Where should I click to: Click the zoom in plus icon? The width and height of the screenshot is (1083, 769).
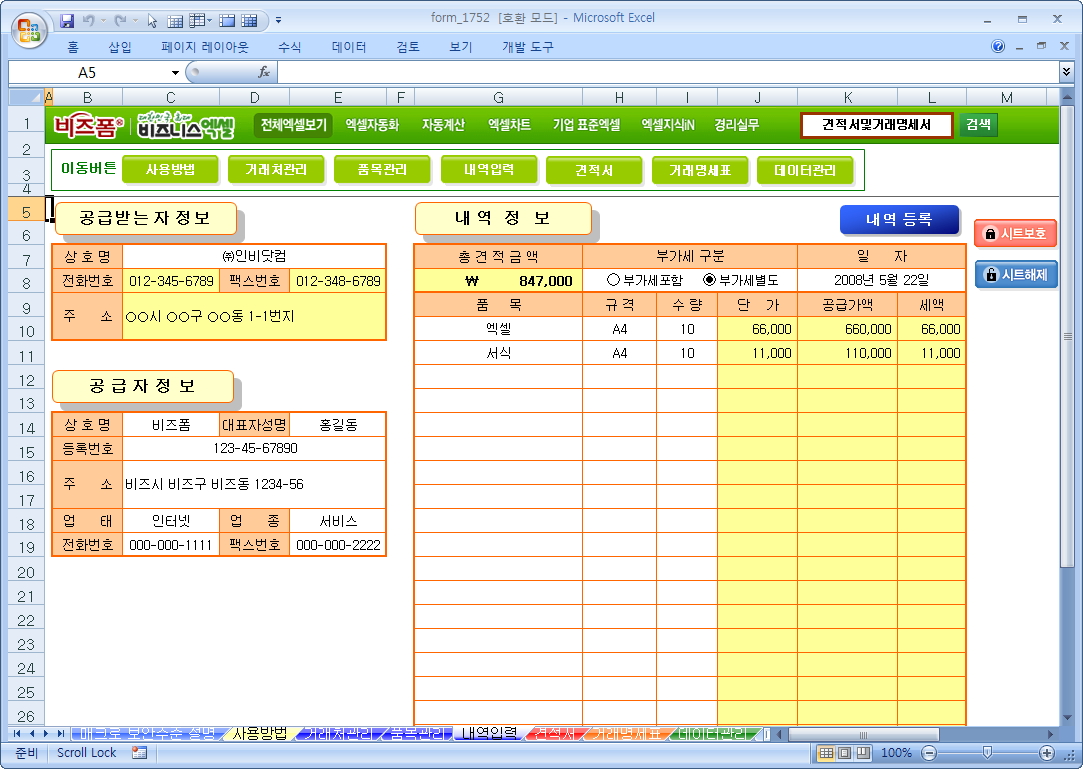pyautogui.click(x=1047, y=752)
